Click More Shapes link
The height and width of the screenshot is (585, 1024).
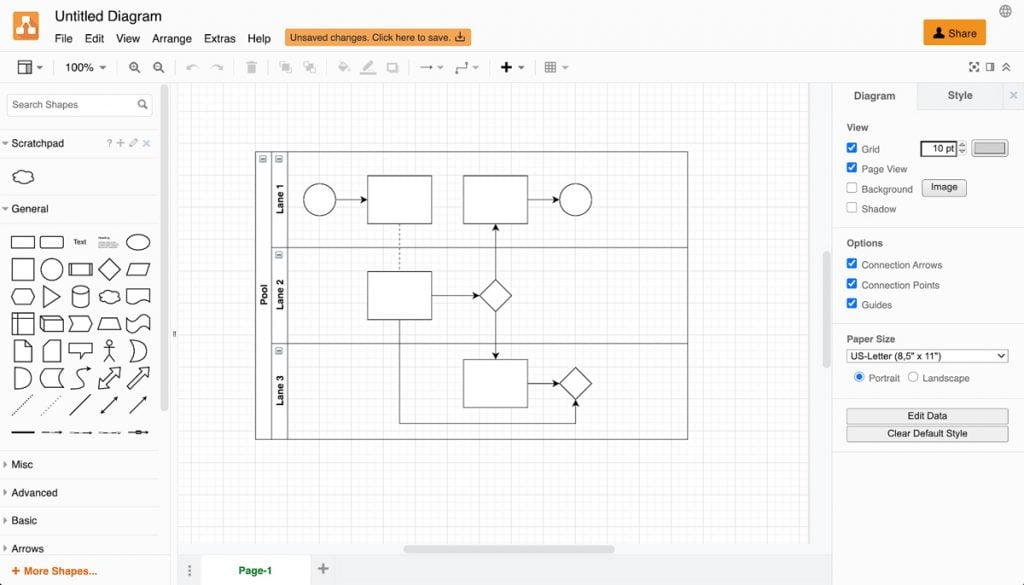click(52, 569)
